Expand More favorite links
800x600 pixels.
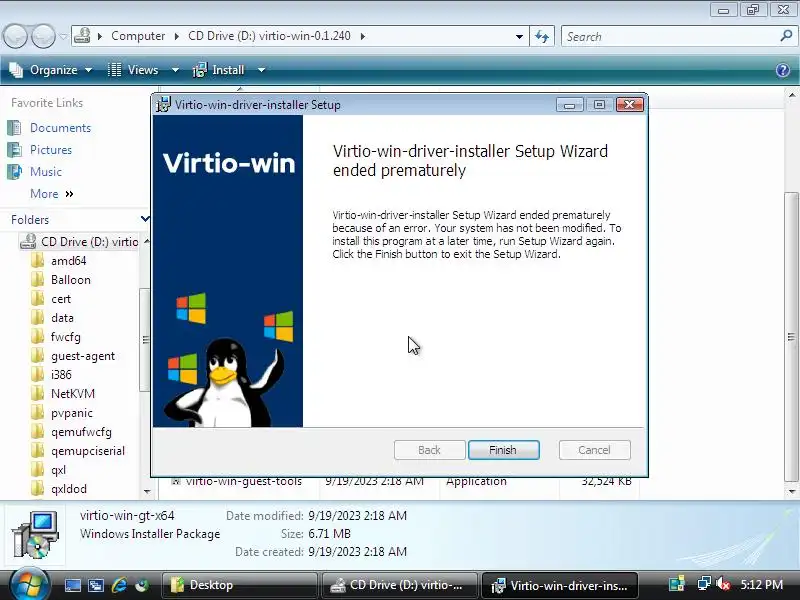pyautogui.click(x=52, y=194)
